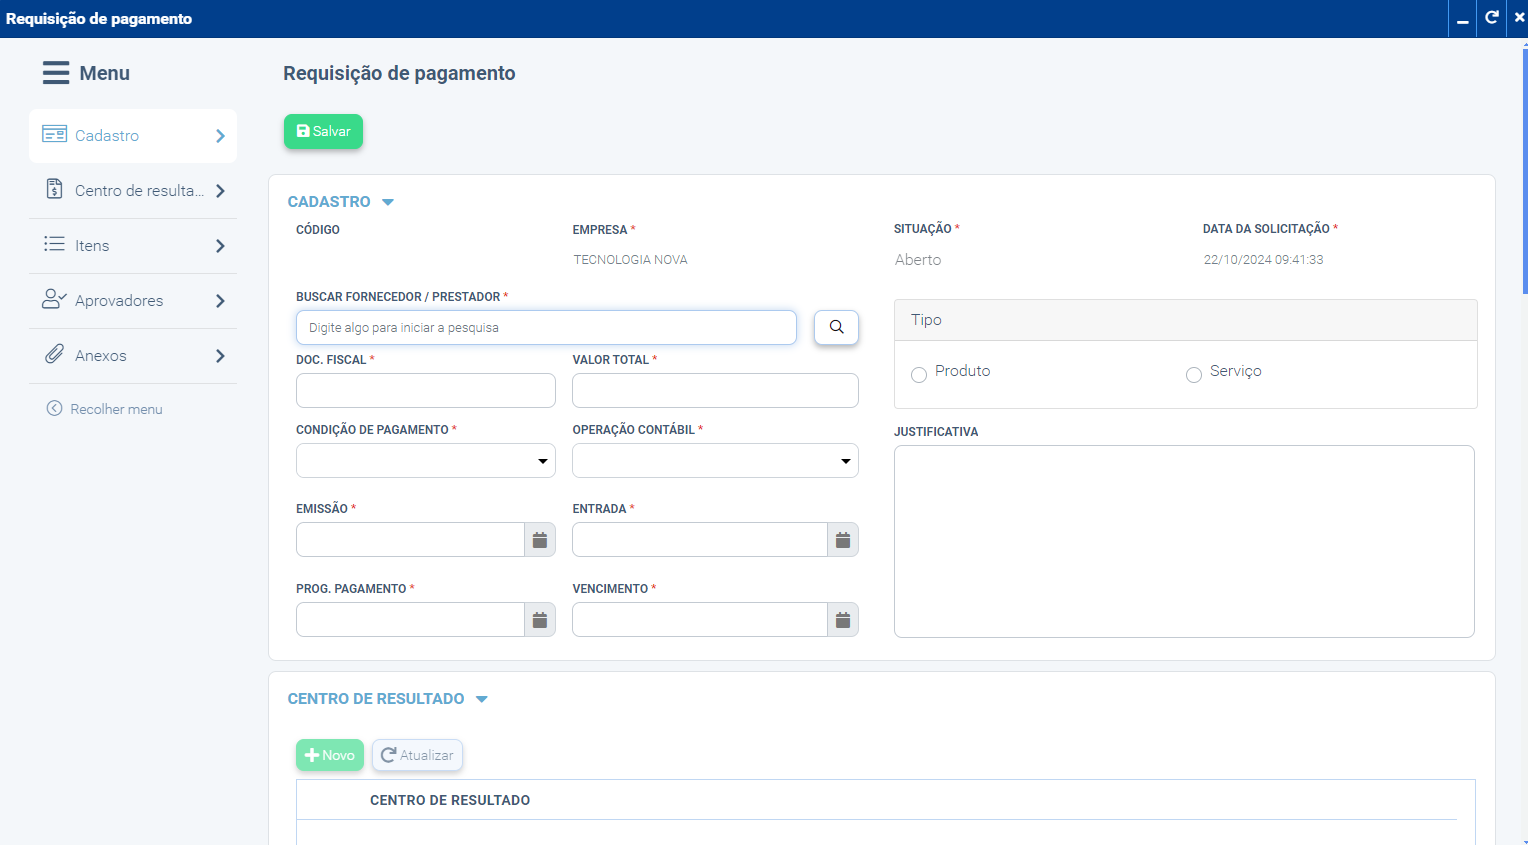Screen dimensions: 1528x845
Task: Click the Centro de resultado document icon
Action: tap(55, 189)
